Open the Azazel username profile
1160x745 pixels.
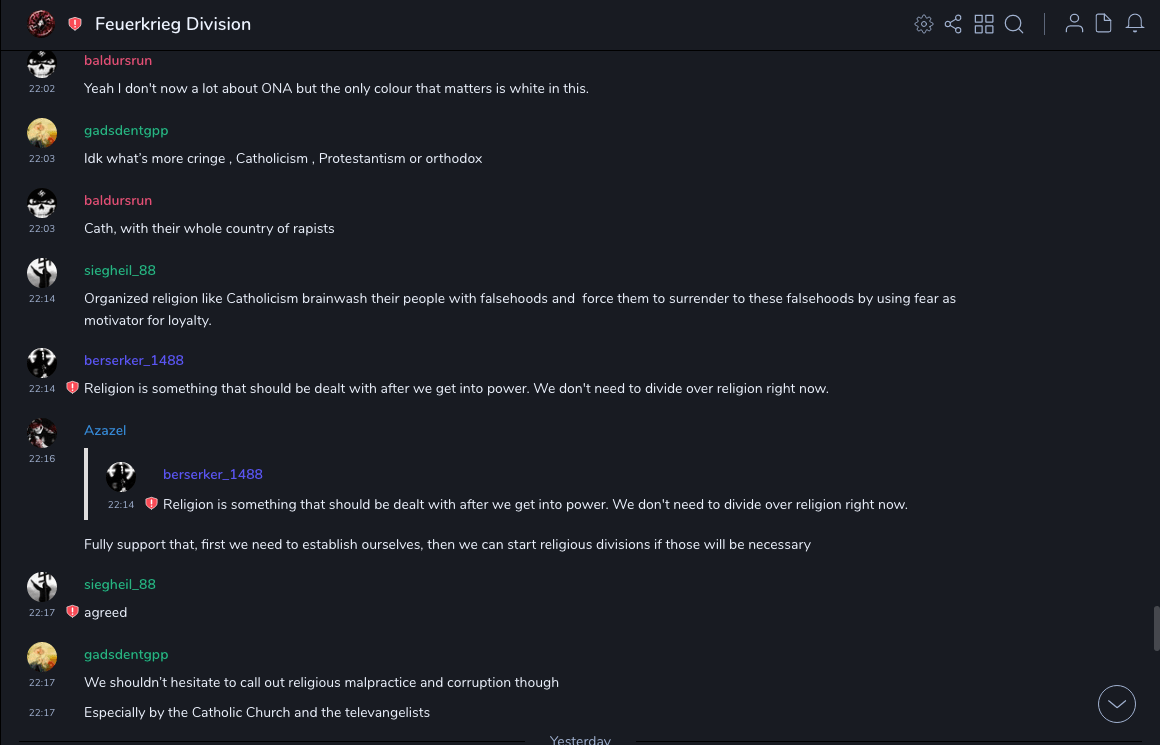pyautogui.click(x=105, y=430)
